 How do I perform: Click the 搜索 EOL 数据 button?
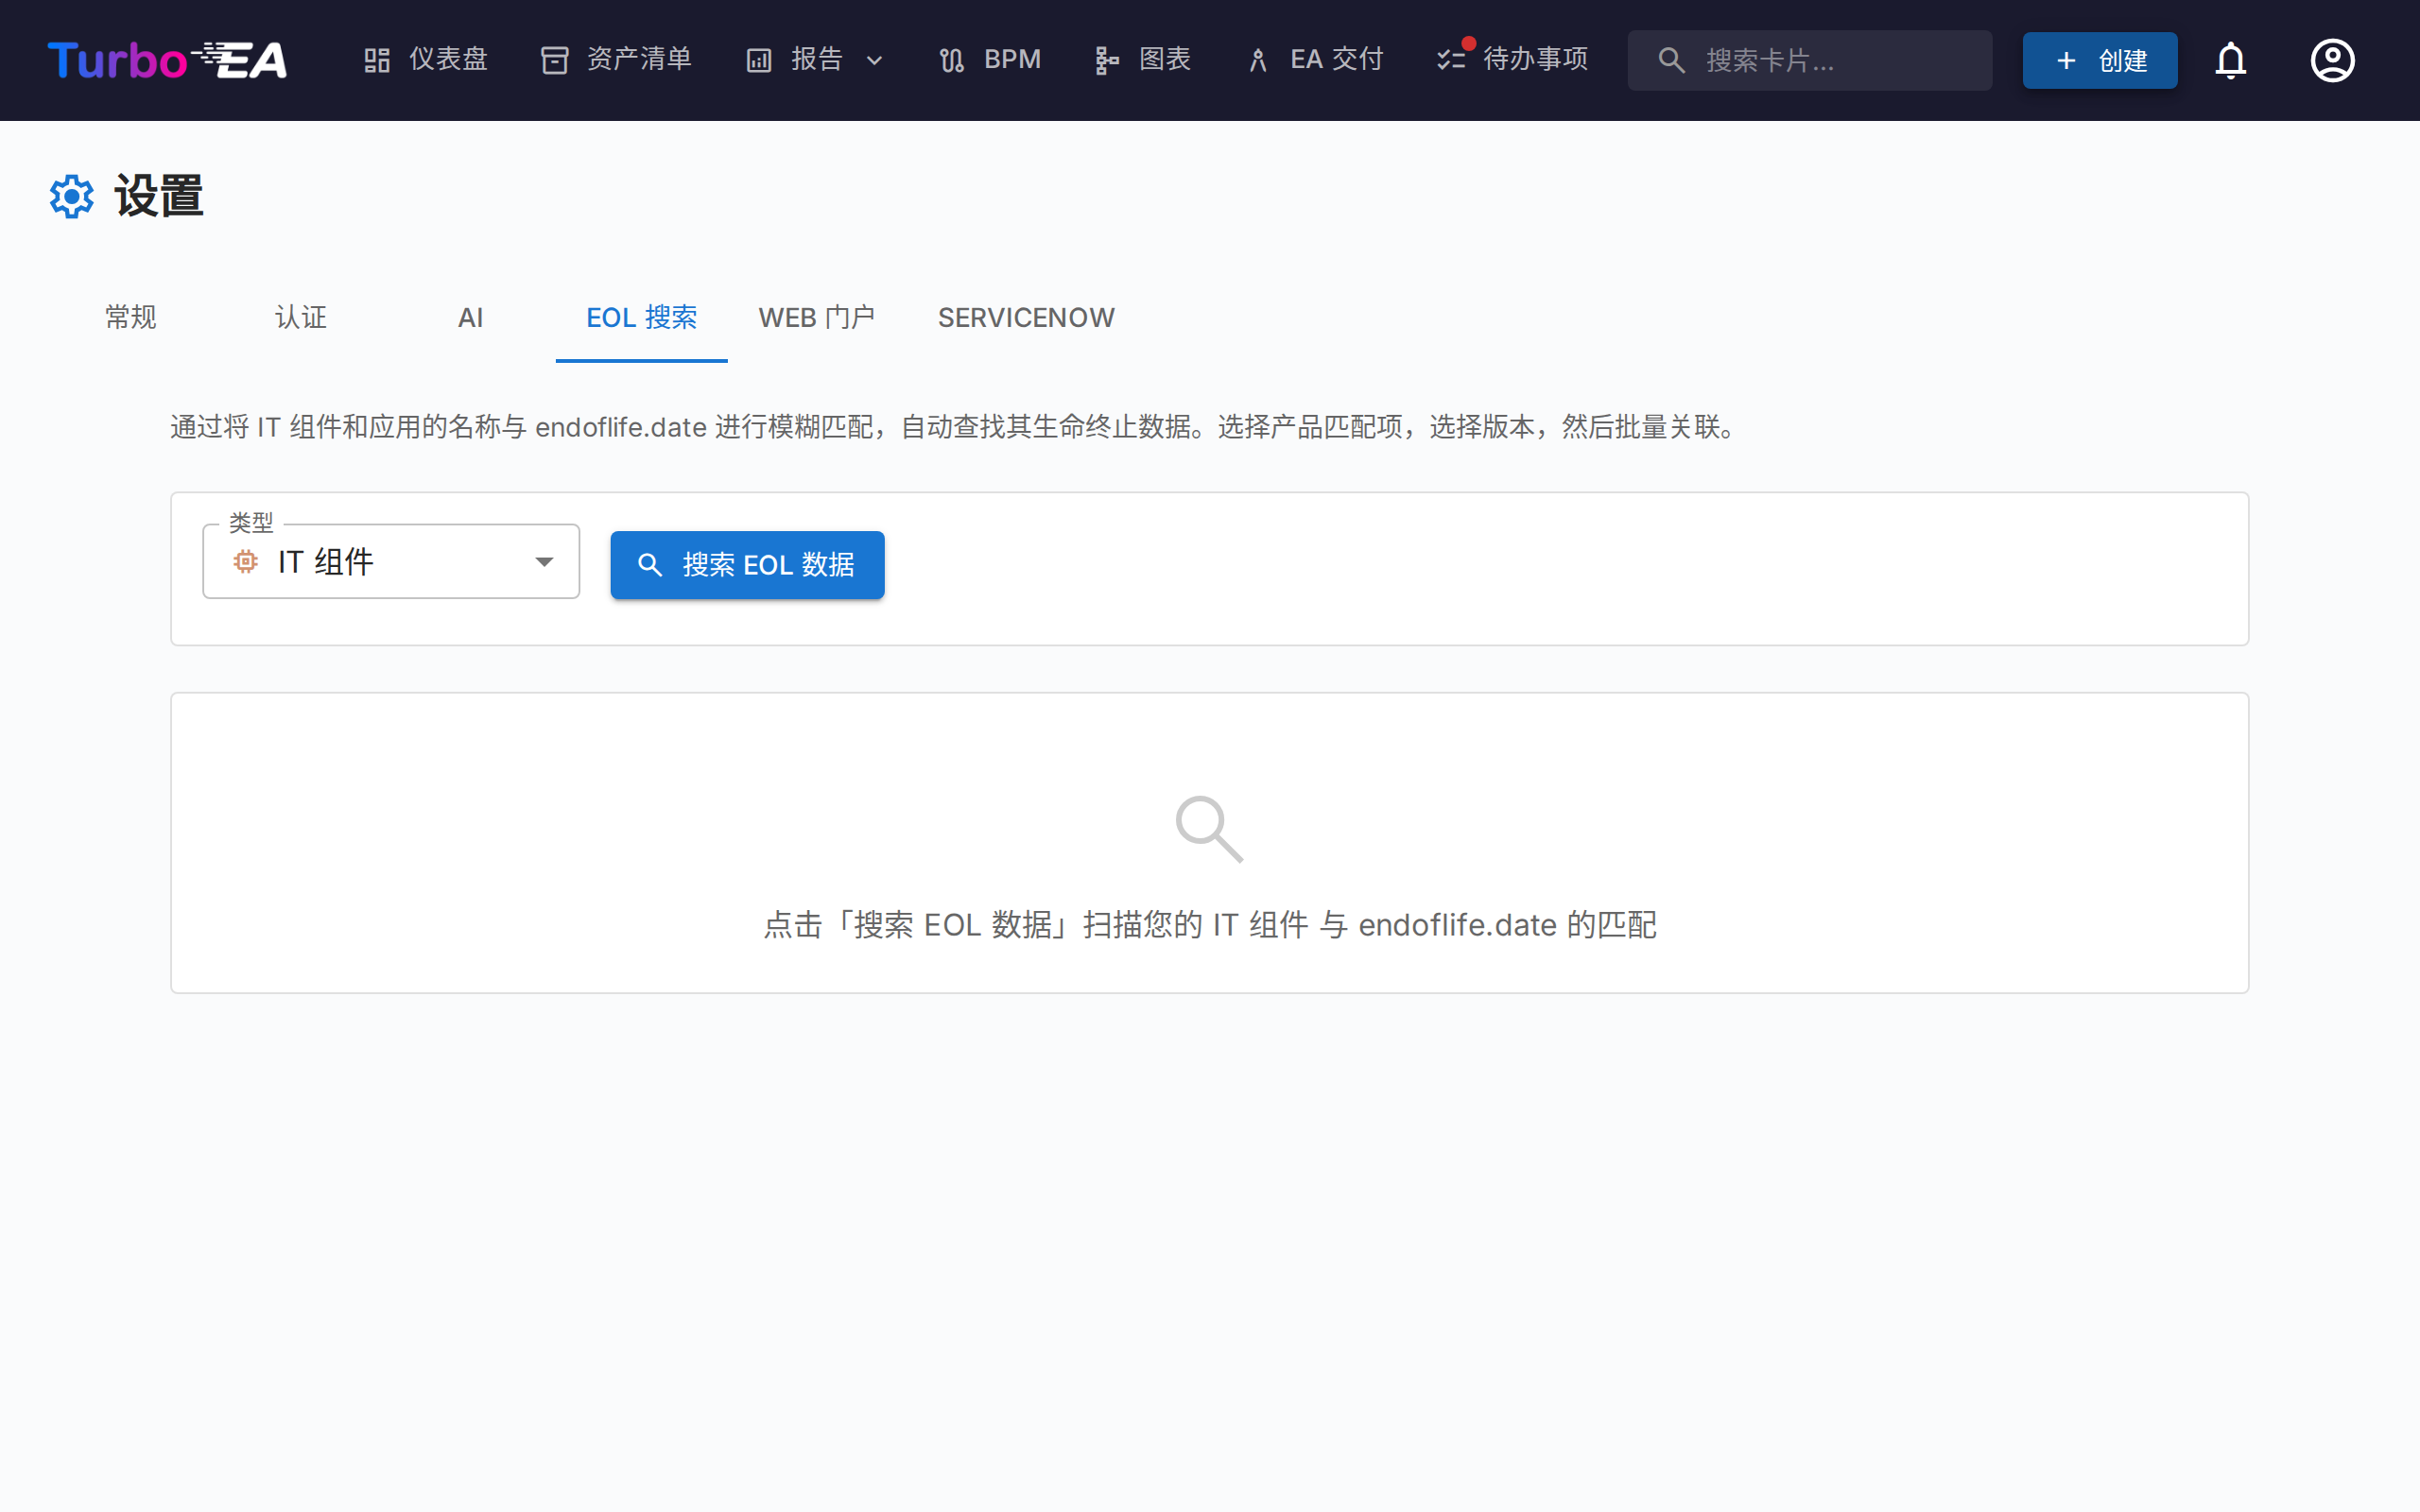pyautogui.click(x=747, y=565)
